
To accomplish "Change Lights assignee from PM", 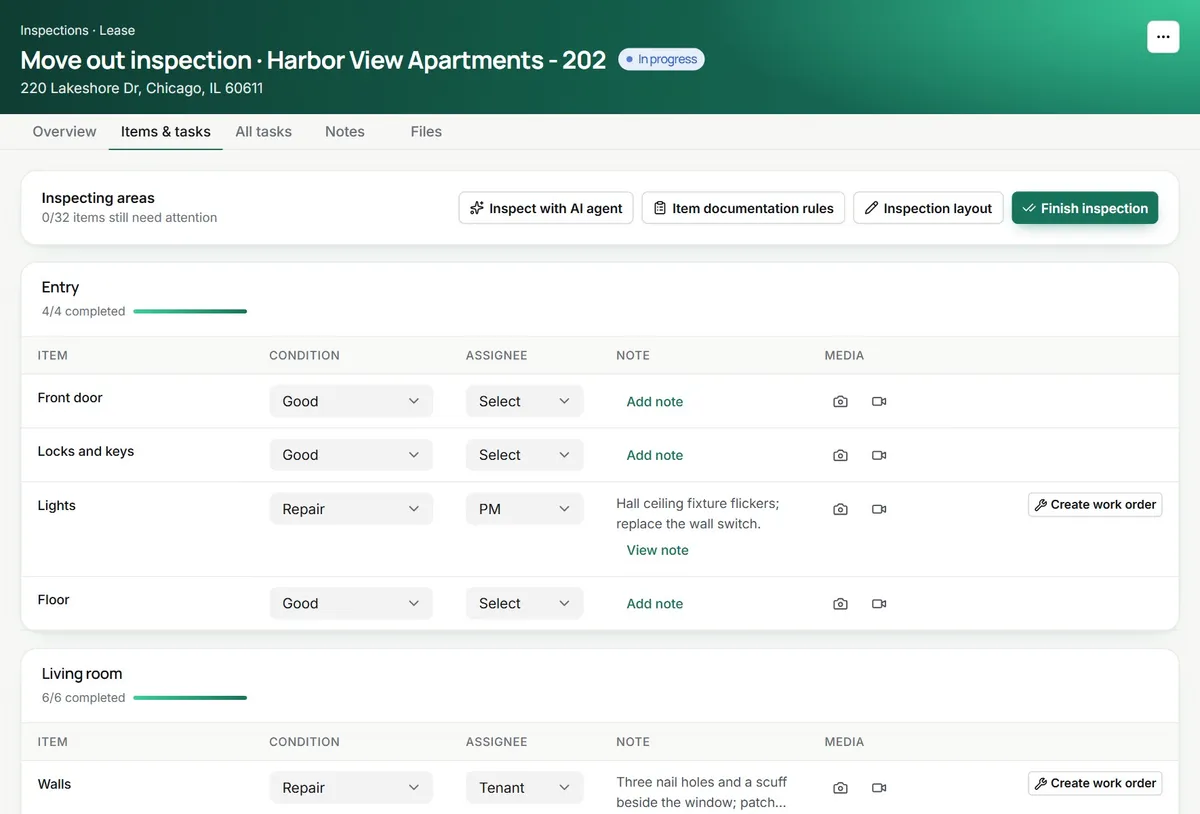I will pyautogui.click(x=524, y=509).
